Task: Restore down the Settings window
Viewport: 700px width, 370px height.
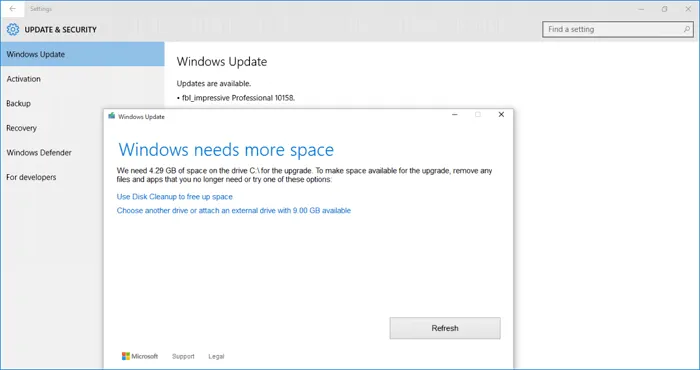Action: click(665, 9)
